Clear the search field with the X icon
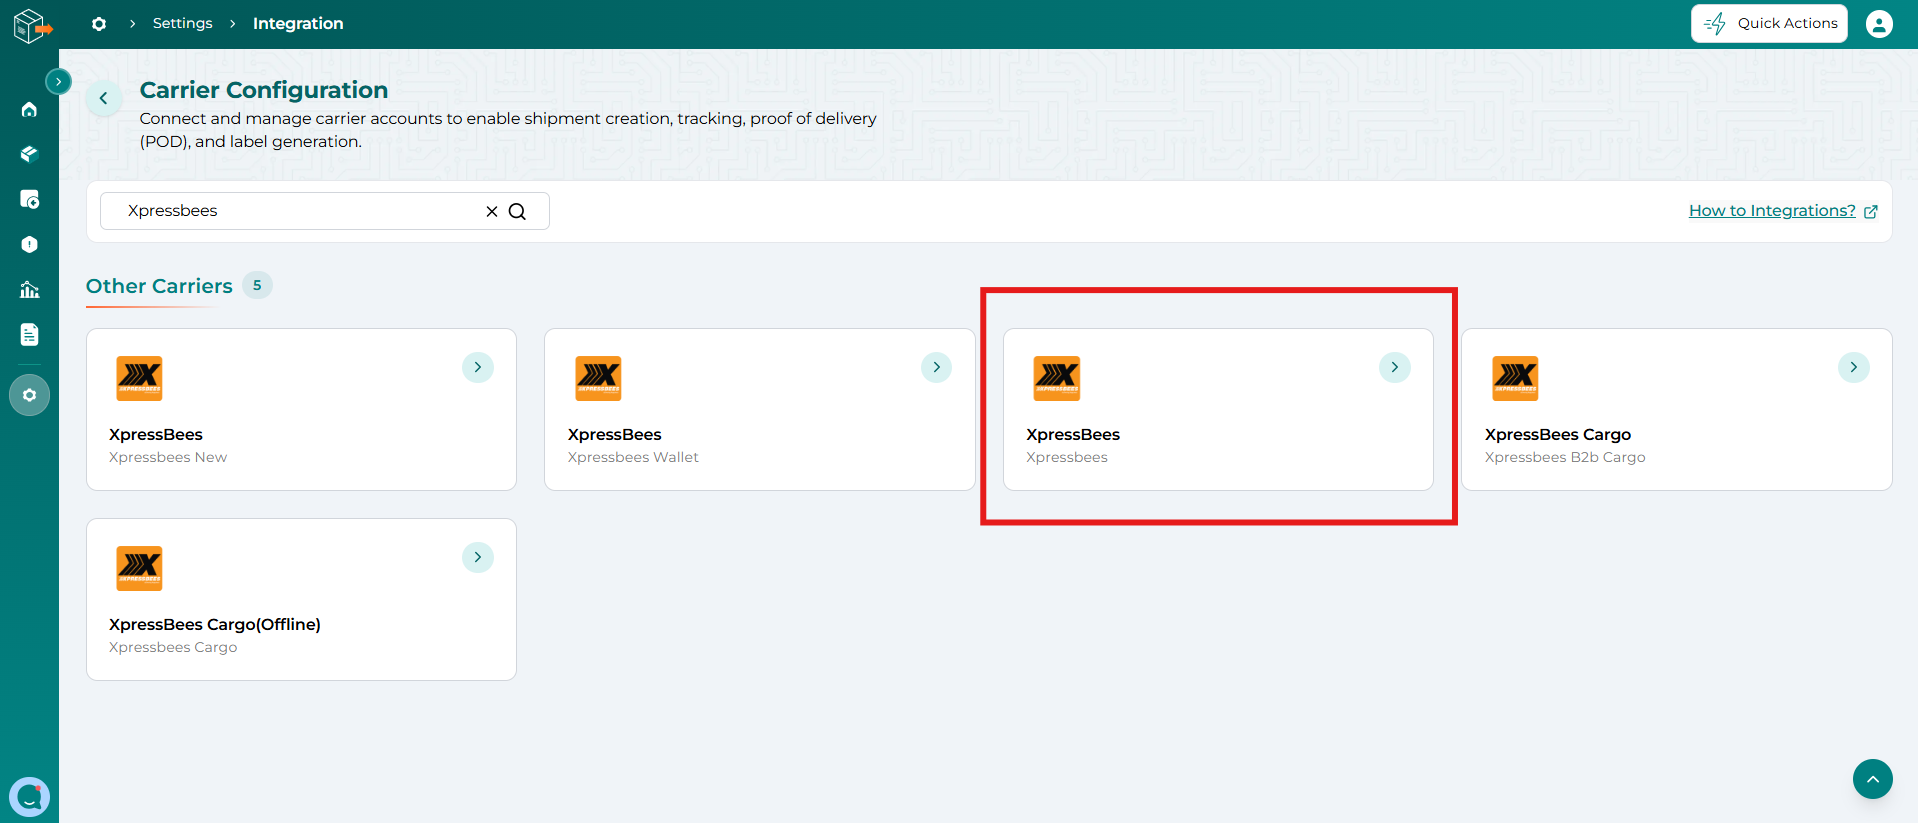 [x=492, y=211]
